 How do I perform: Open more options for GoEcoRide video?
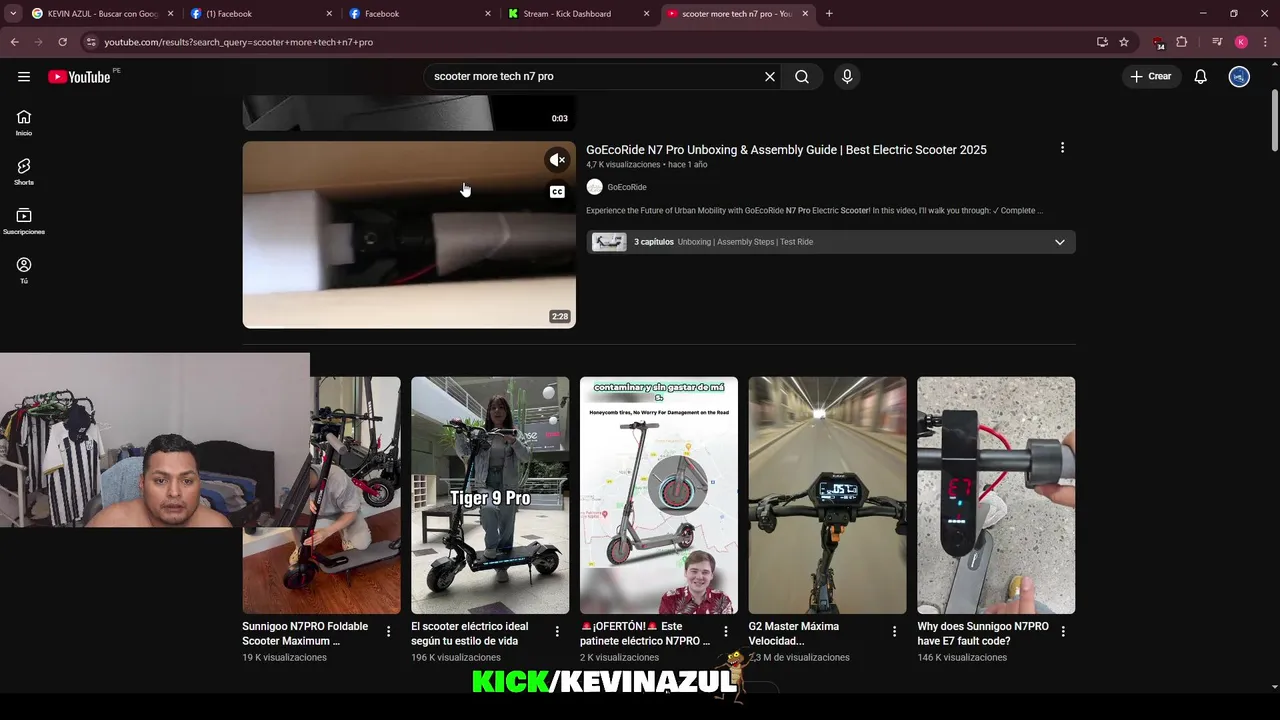[x=1062, y=148]
